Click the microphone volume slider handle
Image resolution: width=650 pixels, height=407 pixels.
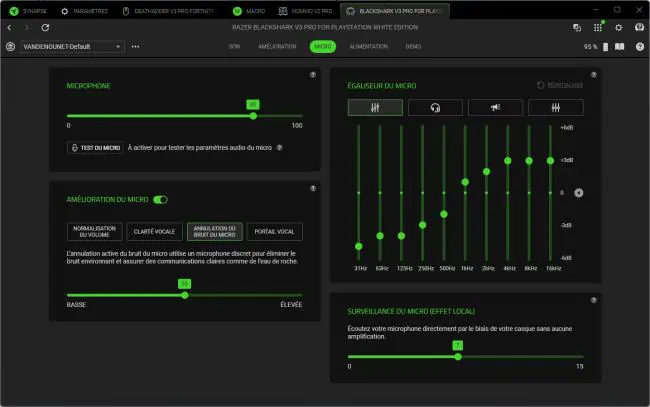253,116
